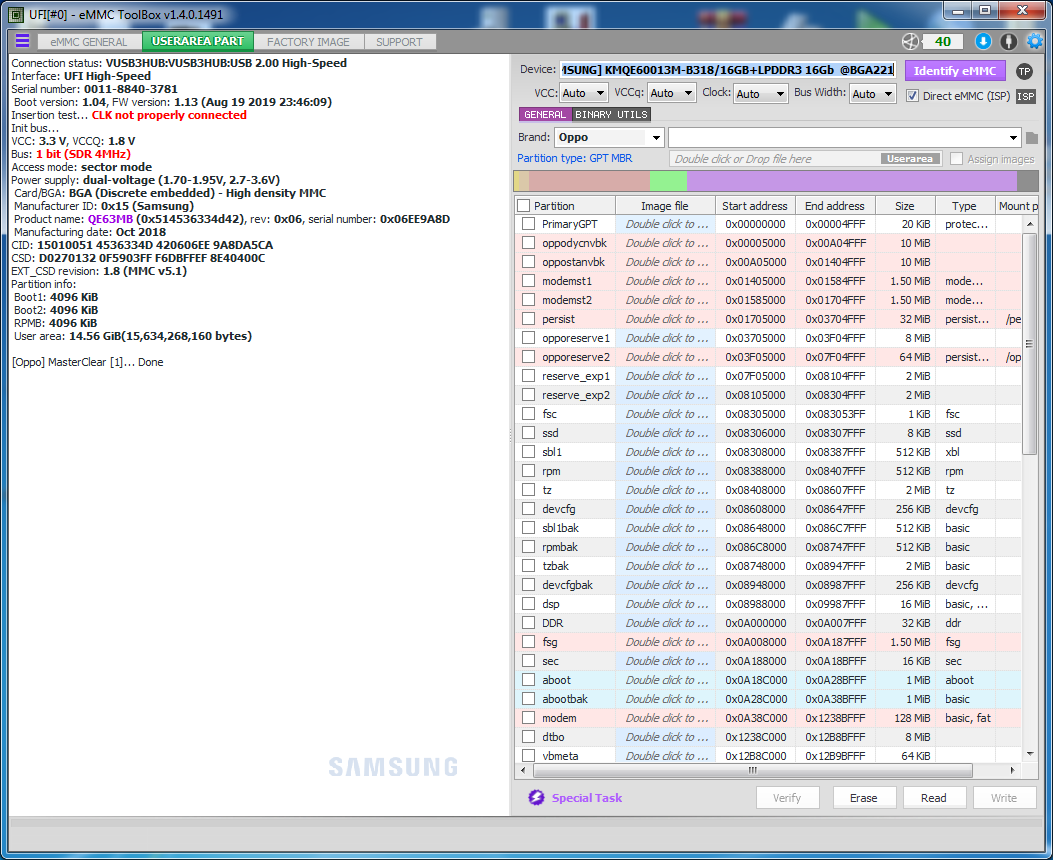Check the select-all Partition header checkbox

pyautogui.click(x=524, y=205)
